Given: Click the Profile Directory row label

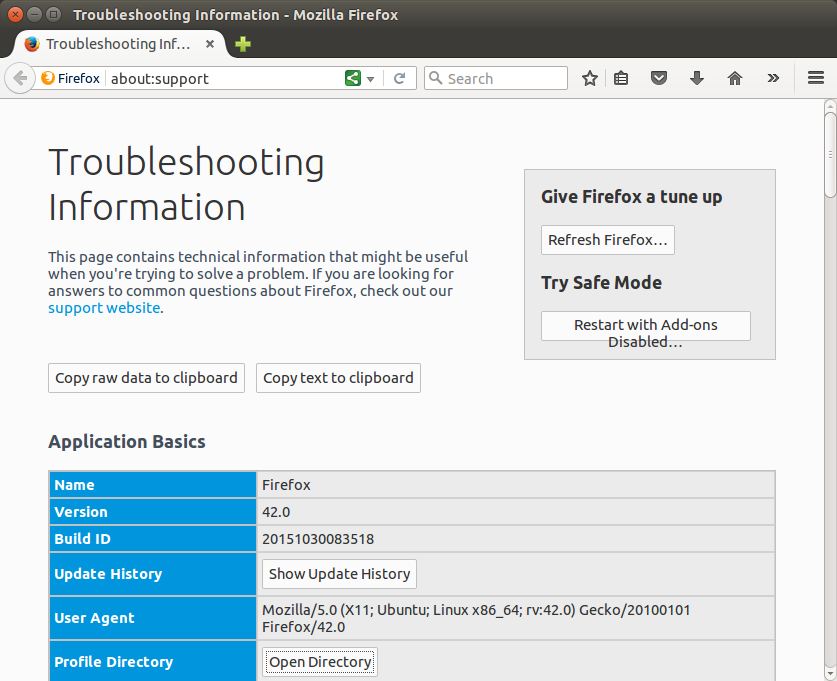Looking at the screenshot, I should click(114, 662).
